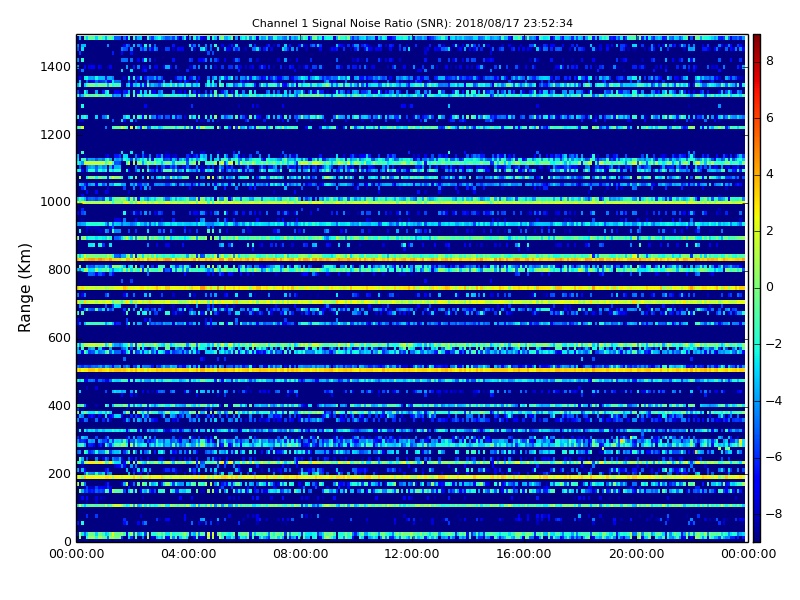Click the colorbar value 6 label
This screenshot has height=600, width=800.
pyautogui.click(x=770, y=118)
